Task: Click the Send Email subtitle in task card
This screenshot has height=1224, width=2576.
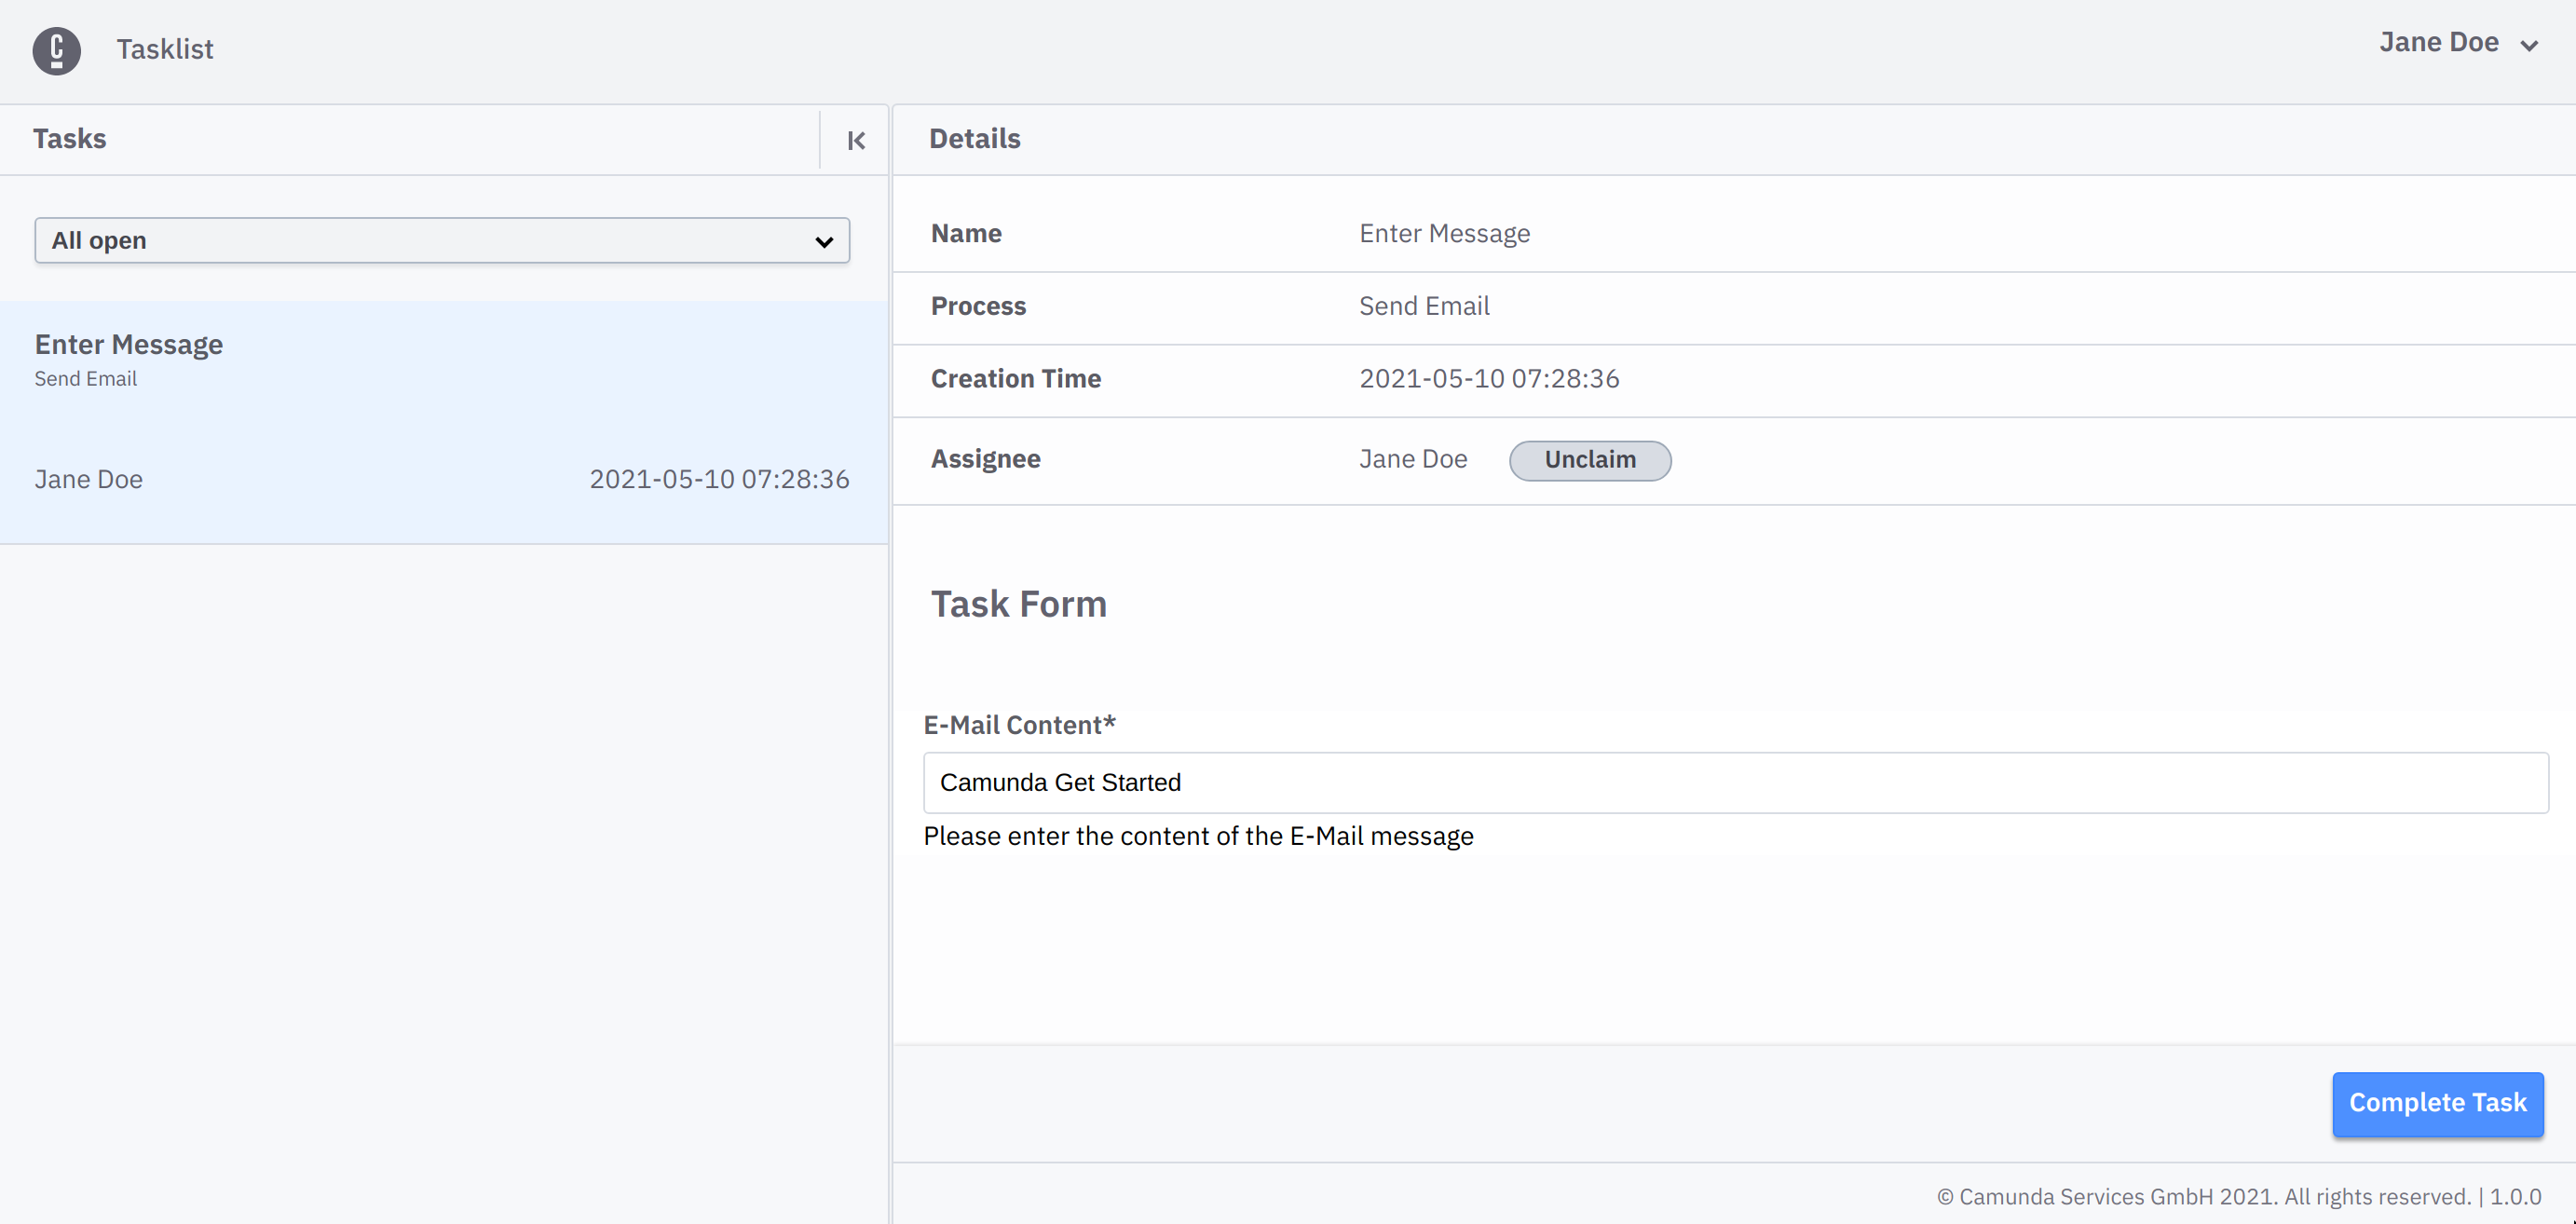Action: pos(86,379)
